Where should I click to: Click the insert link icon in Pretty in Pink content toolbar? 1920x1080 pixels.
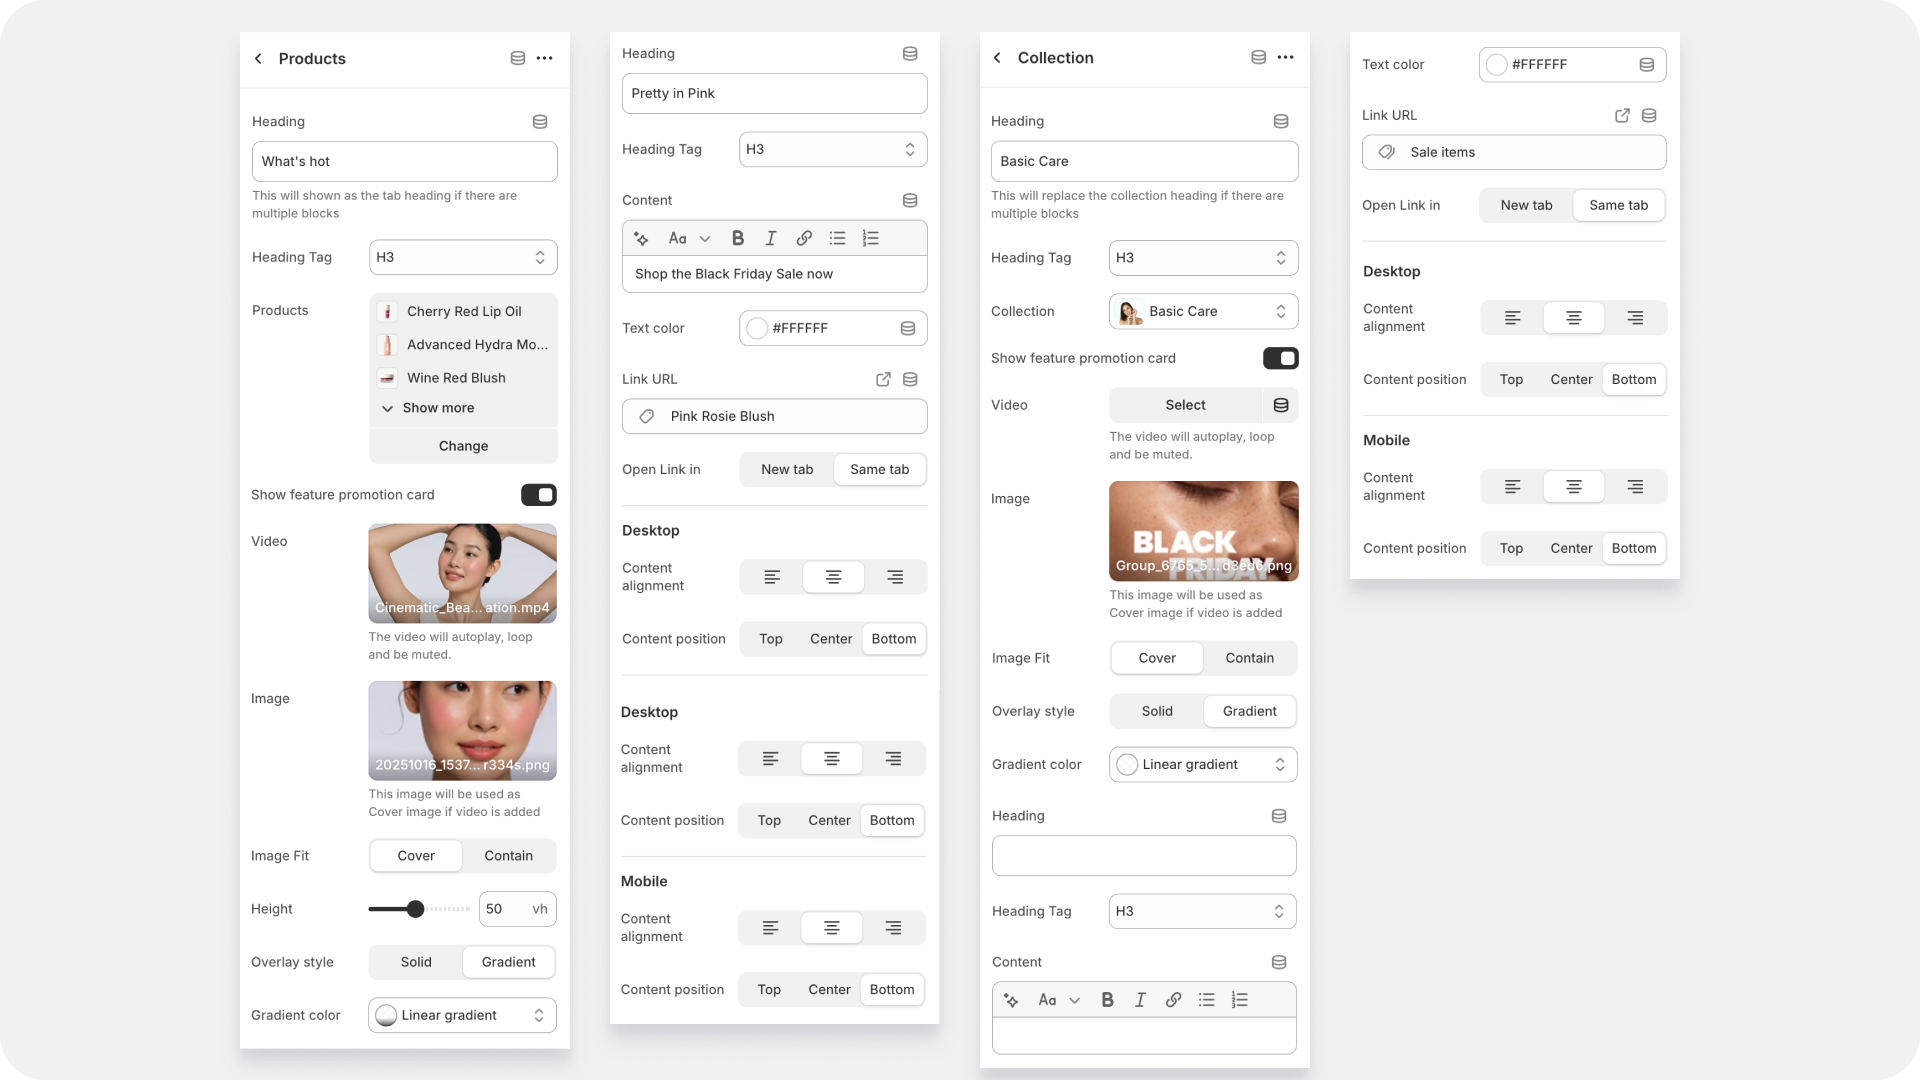click(x=804, y=238)
